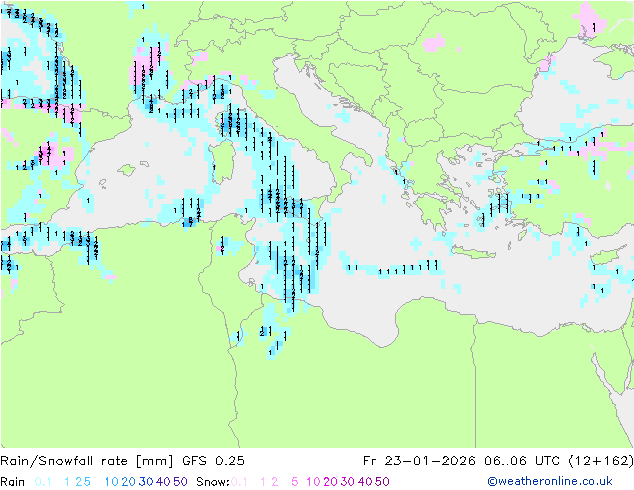
Task: Select the snow legend value 40
Action: (x=365, y=482)
